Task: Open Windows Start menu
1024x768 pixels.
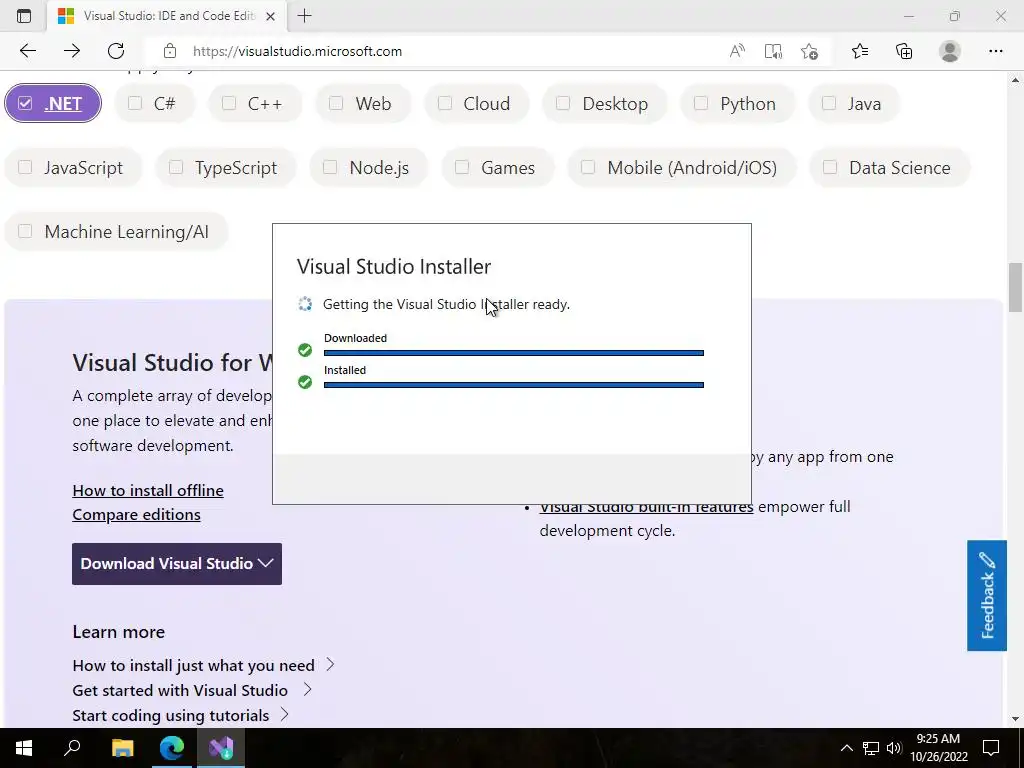Action: (24, 748)
